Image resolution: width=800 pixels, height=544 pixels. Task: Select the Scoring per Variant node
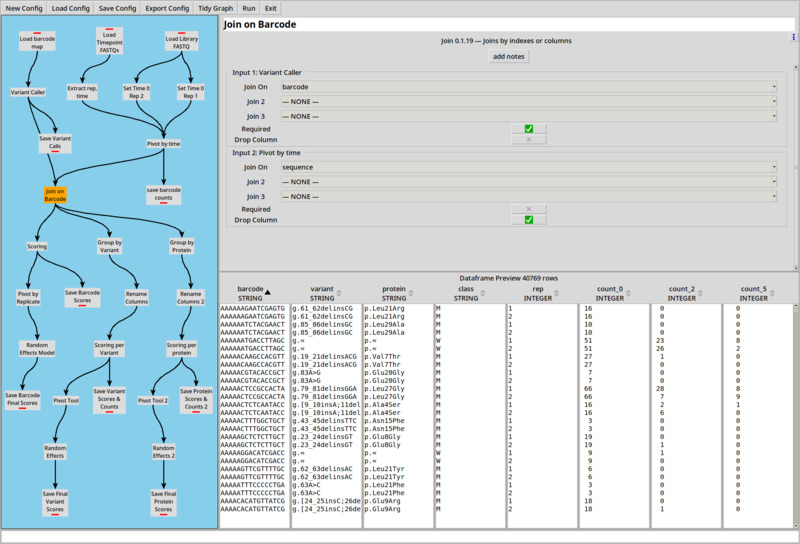(109, 349)
